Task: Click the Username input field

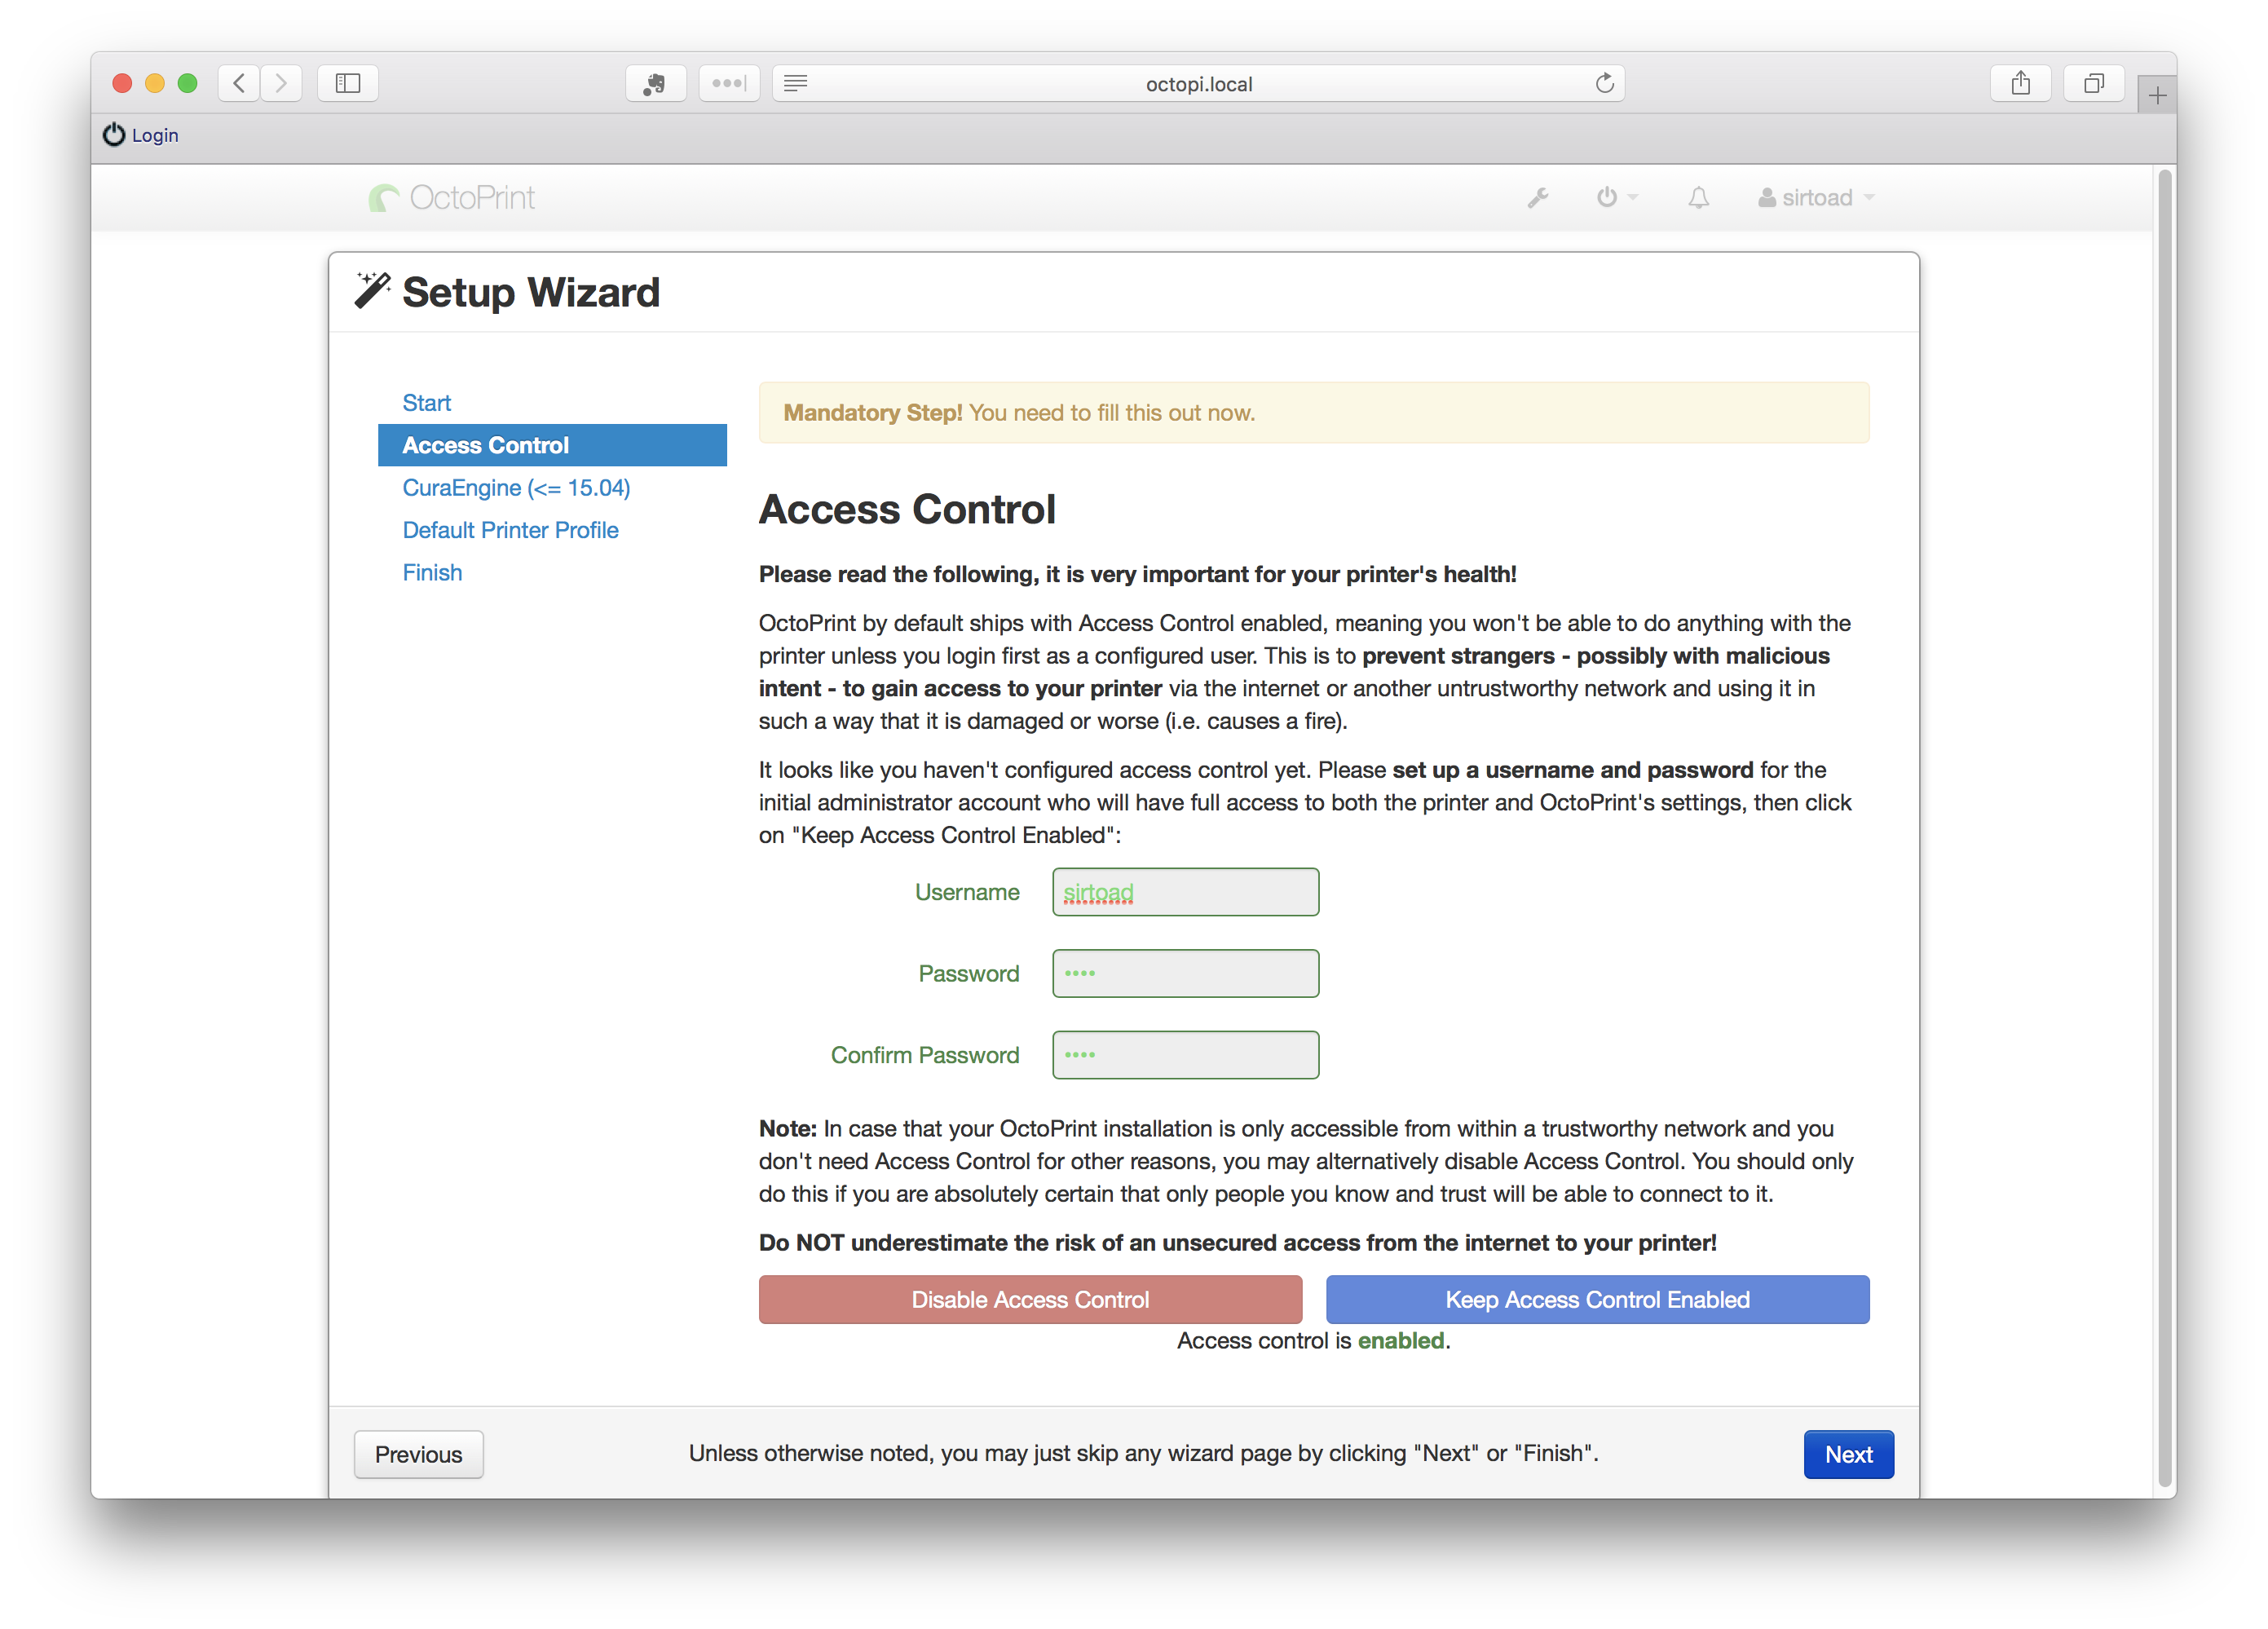Action: (1185, 892)
